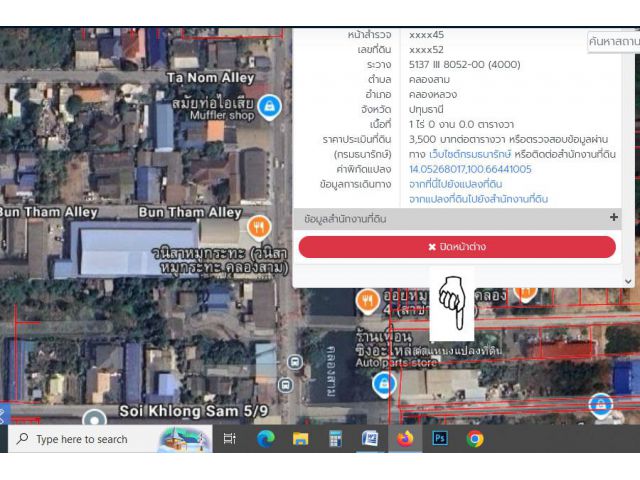
Task: Open จากแปลงที่ดินไปยังสำนักงานที่ดิน directions link
Action: tap(478, 199)
